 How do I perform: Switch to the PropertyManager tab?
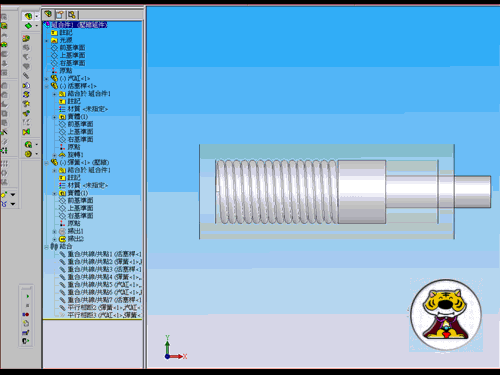(x=60, y=14)
